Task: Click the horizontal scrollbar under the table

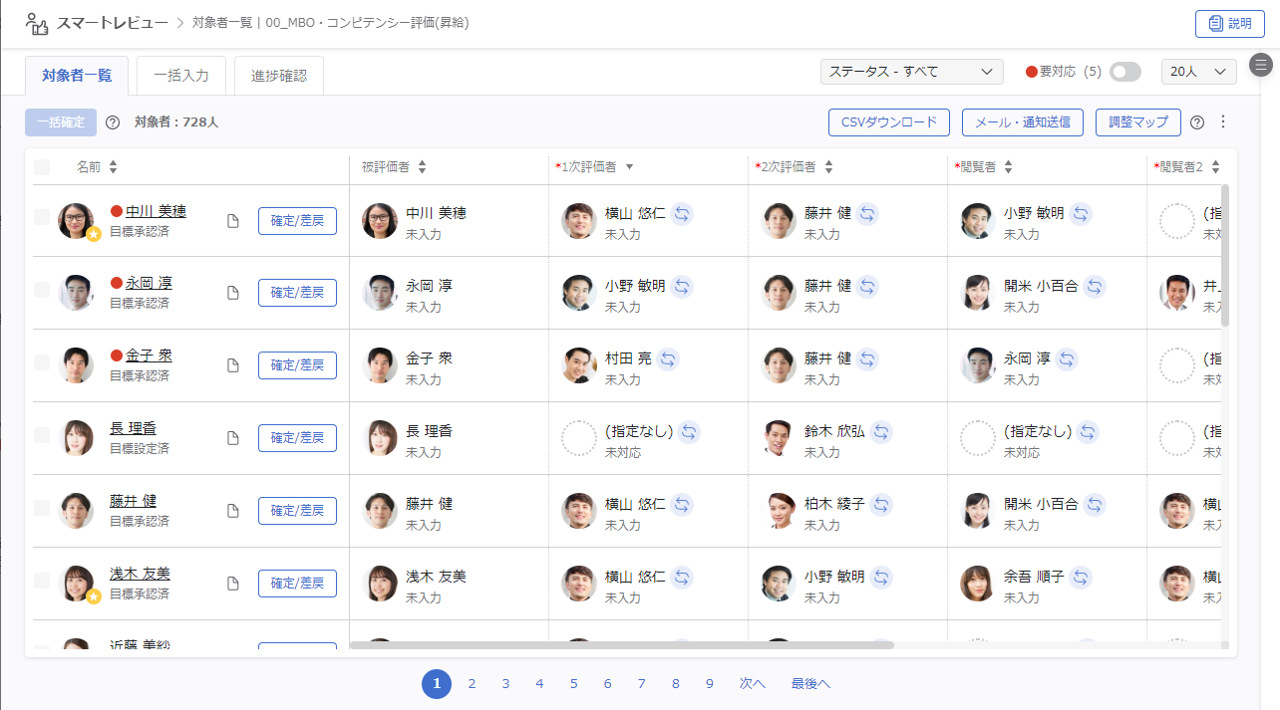Action: pos(620,645)
